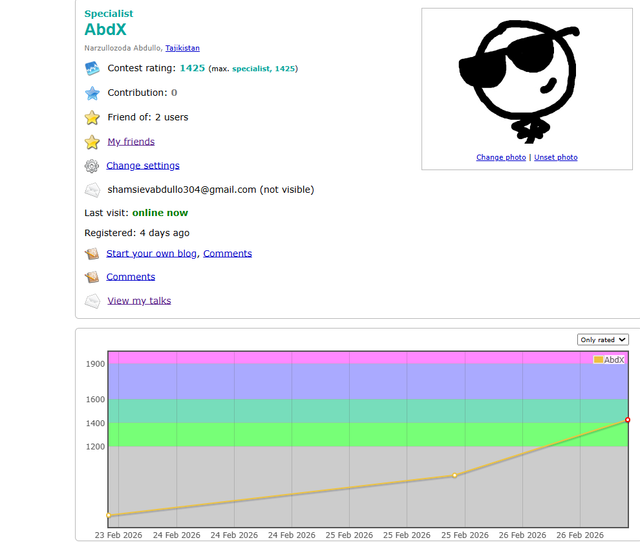Click the gear icon next to Change settings
The height and width of the screenshot is (542, 640).
pos(92,166)
